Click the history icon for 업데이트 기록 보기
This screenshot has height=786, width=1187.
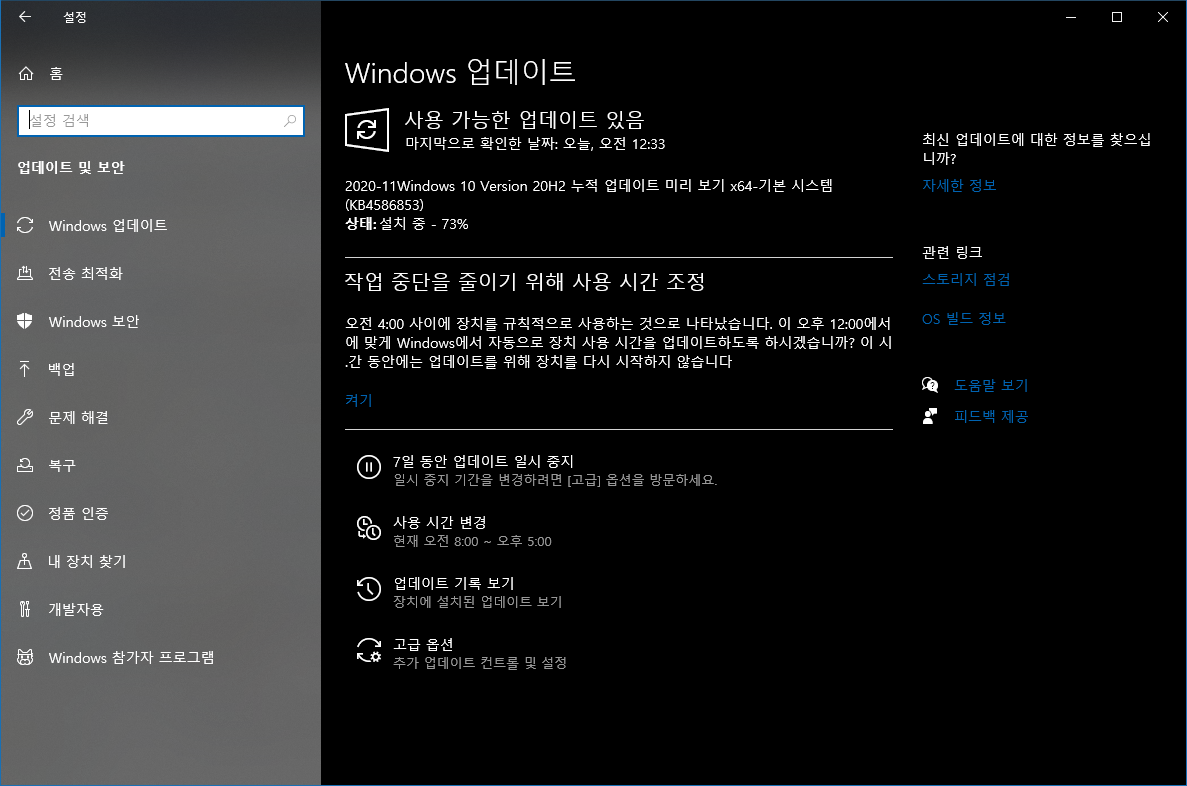(369, 588)
